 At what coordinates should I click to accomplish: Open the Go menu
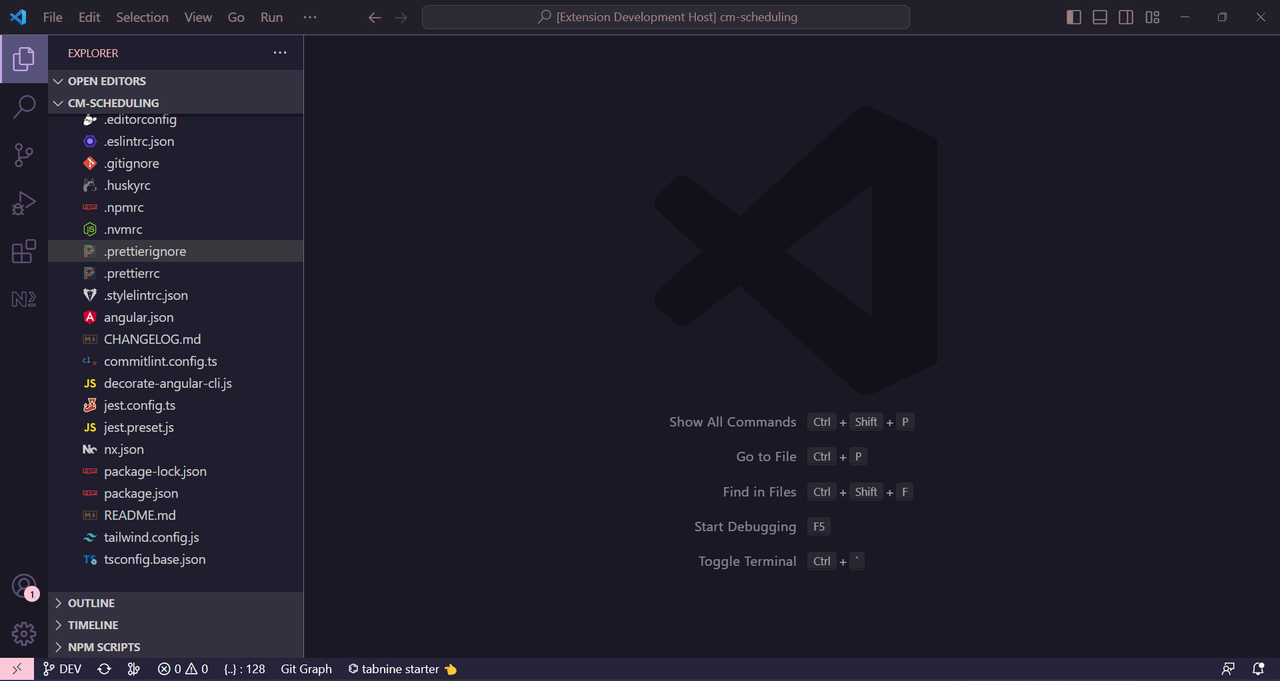point(236,17)
